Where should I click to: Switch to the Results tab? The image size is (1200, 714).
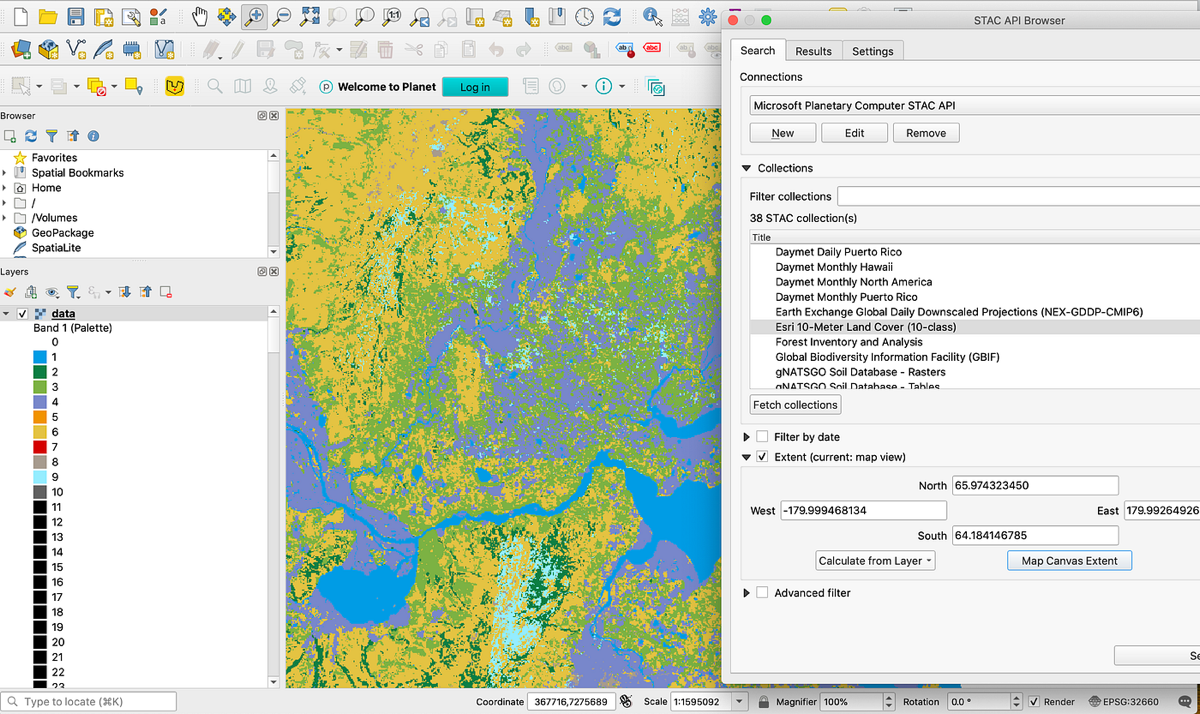813,51
